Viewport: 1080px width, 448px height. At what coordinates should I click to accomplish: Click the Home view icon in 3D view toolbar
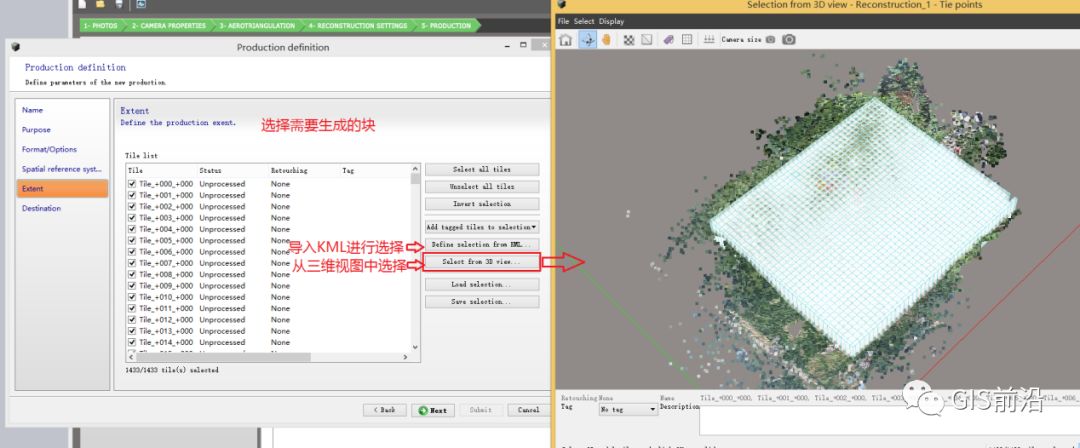(x=565, y=40)
